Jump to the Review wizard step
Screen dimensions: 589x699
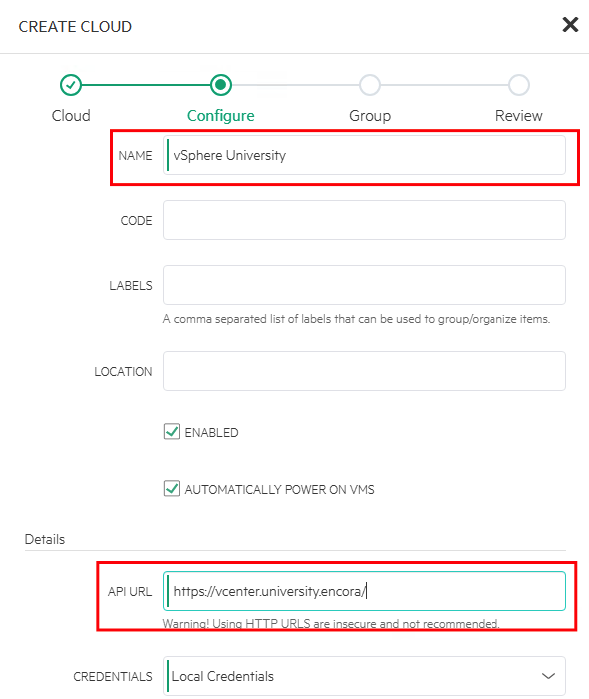pyautogui.click(x=519, y=115)
